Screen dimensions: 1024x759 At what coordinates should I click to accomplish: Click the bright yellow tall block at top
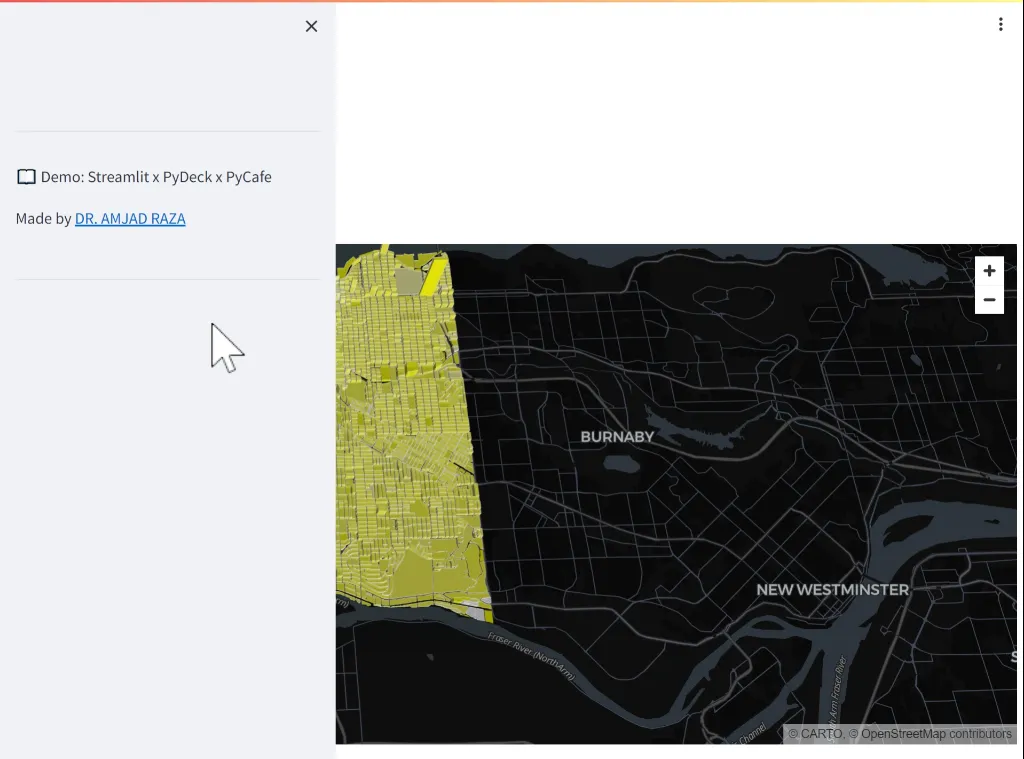pos(432,275)
